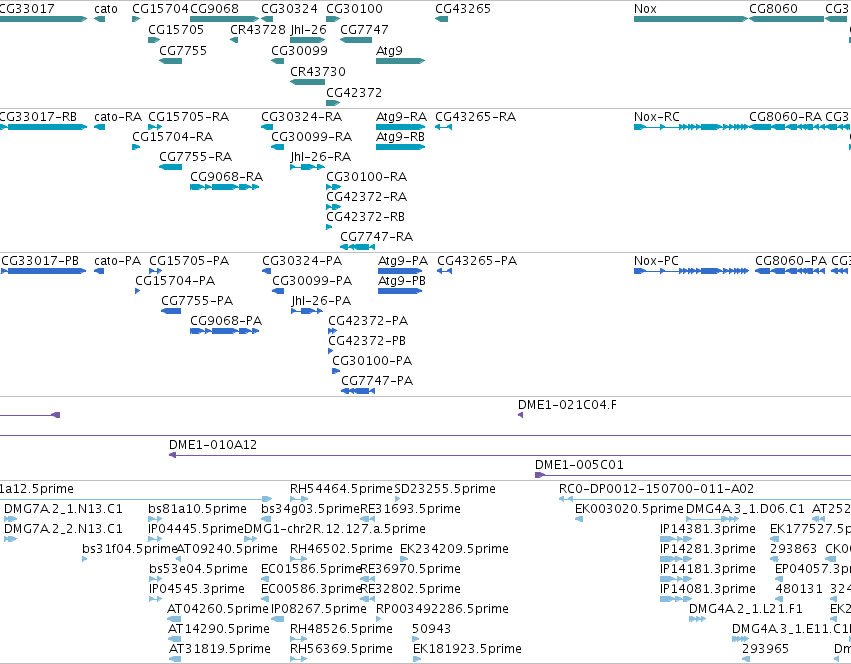The height and width of the screenshot is (664, 851).
Task: Open the "CR43730" gene label
Action: 318,72
